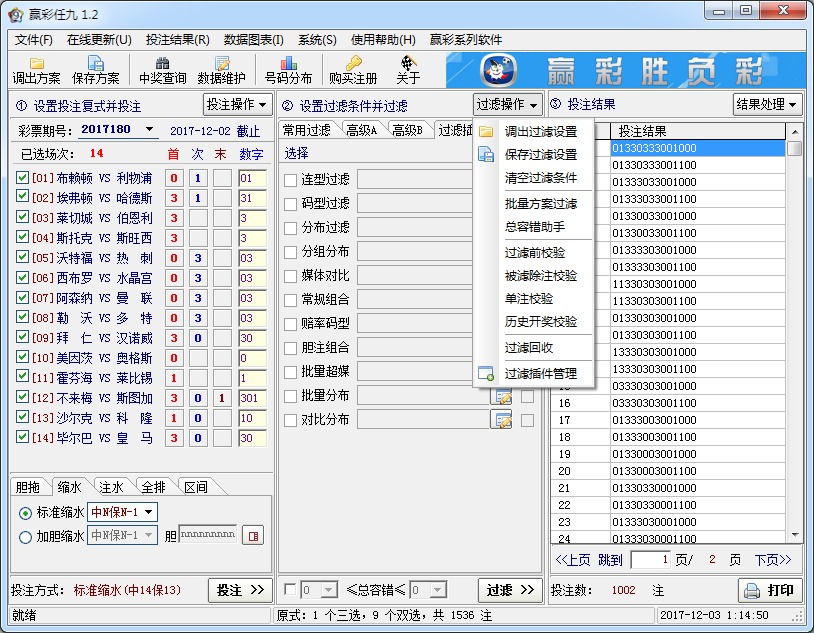The image size is (814, 633).
Task: Click the edit icon beside 批量分布
Action: (503, 396)
